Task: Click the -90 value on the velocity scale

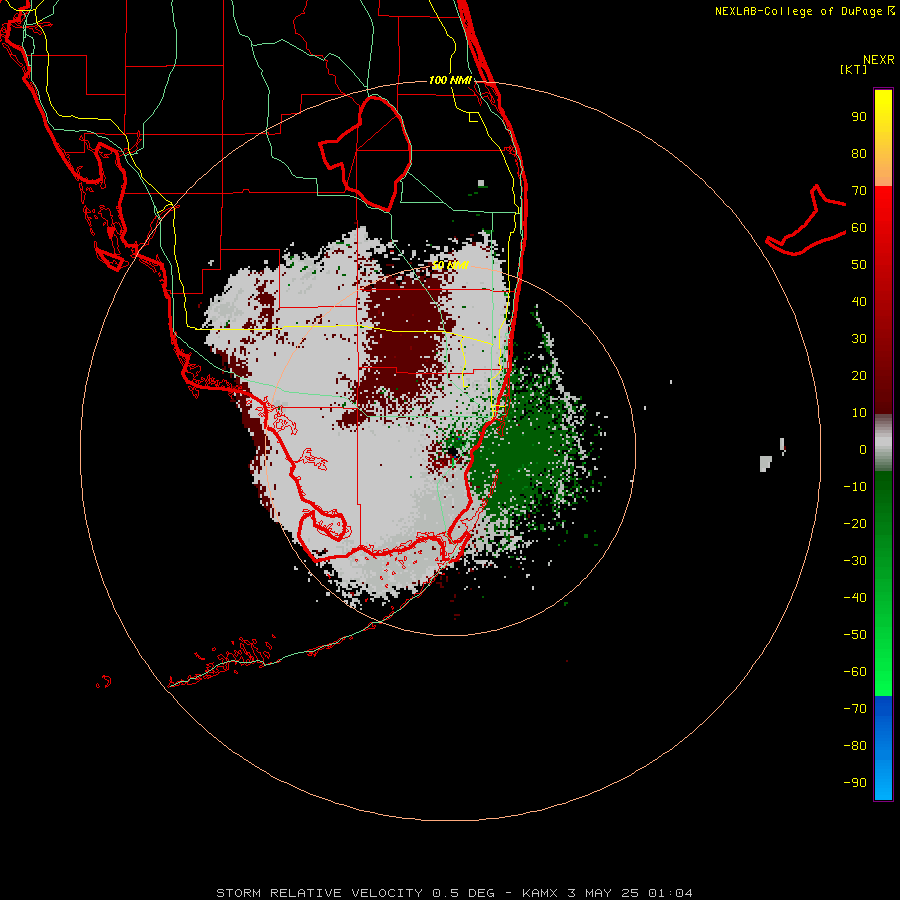Action: pos(855,783)
